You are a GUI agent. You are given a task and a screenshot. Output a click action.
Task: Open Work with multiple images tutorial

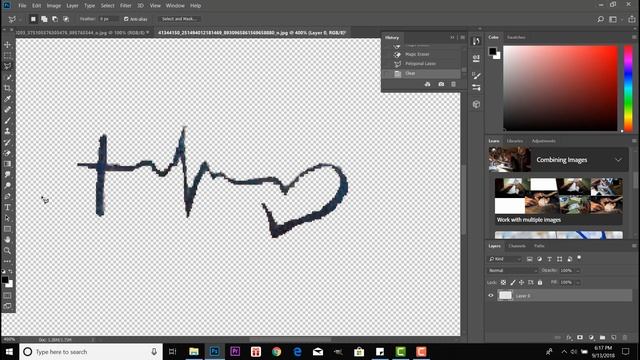(x=558, y=201)
